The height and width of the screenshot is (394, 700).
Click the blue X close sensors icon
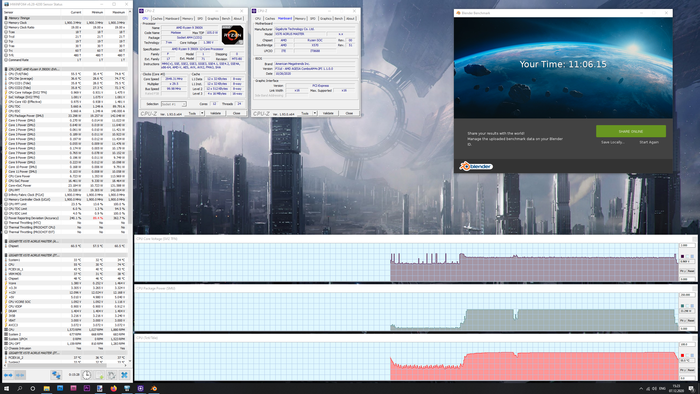pyautogui.click(x=125, y=375)
